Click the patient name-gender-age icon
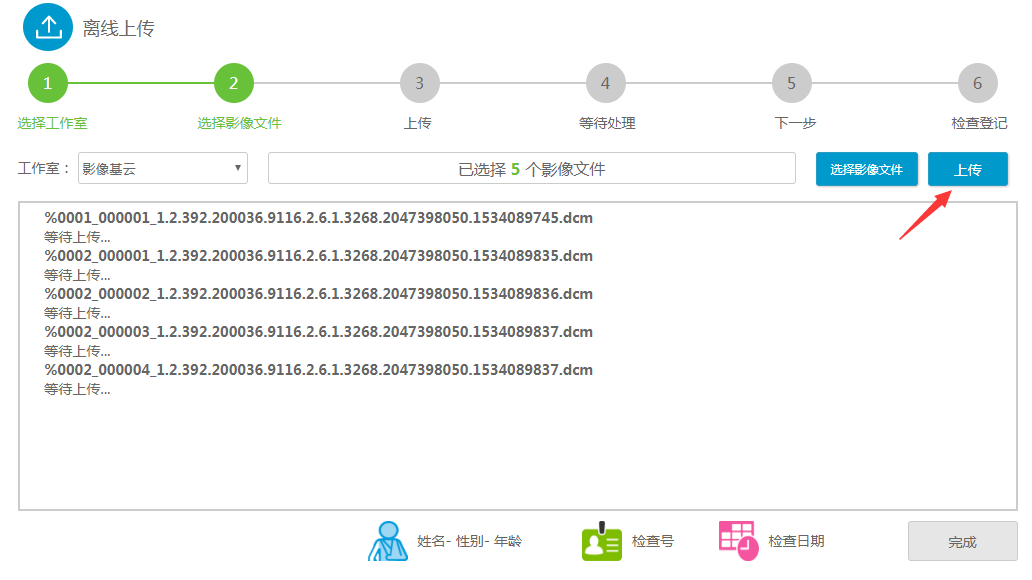Screen dimensions: 1032x580 tap(388, 541)
